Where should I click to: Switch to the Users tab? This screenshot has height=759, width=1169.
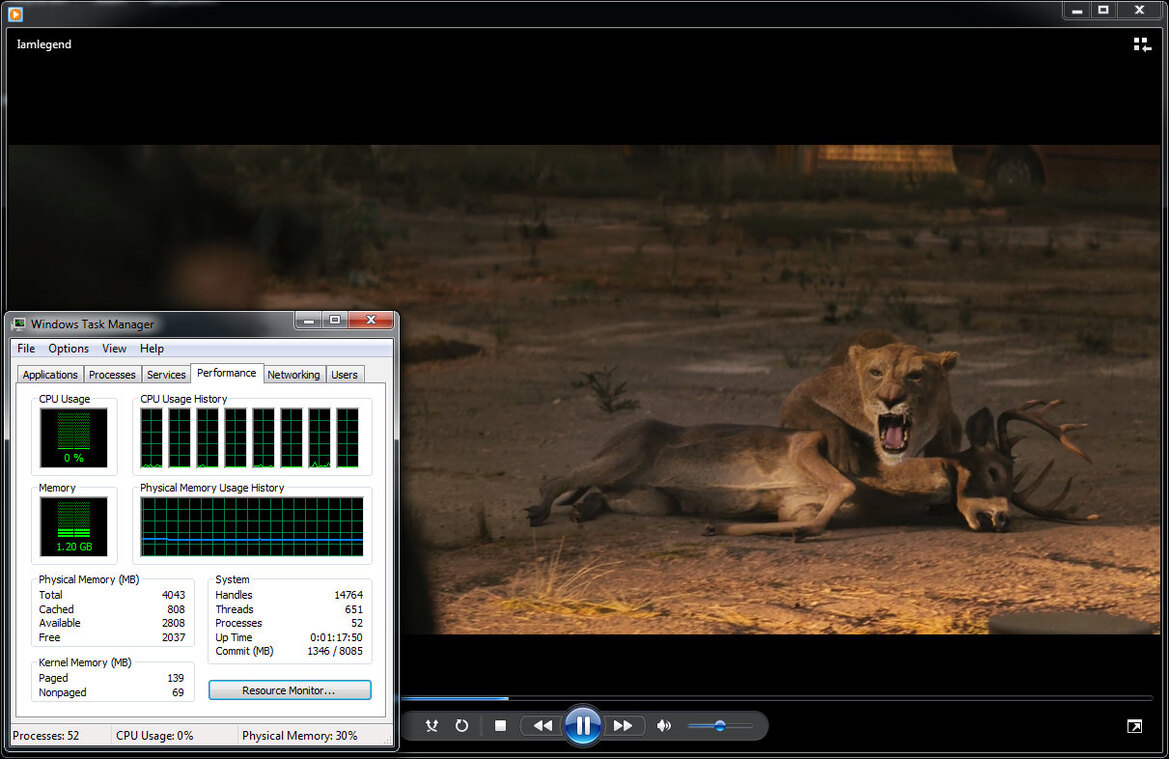(x=344, y=374)
